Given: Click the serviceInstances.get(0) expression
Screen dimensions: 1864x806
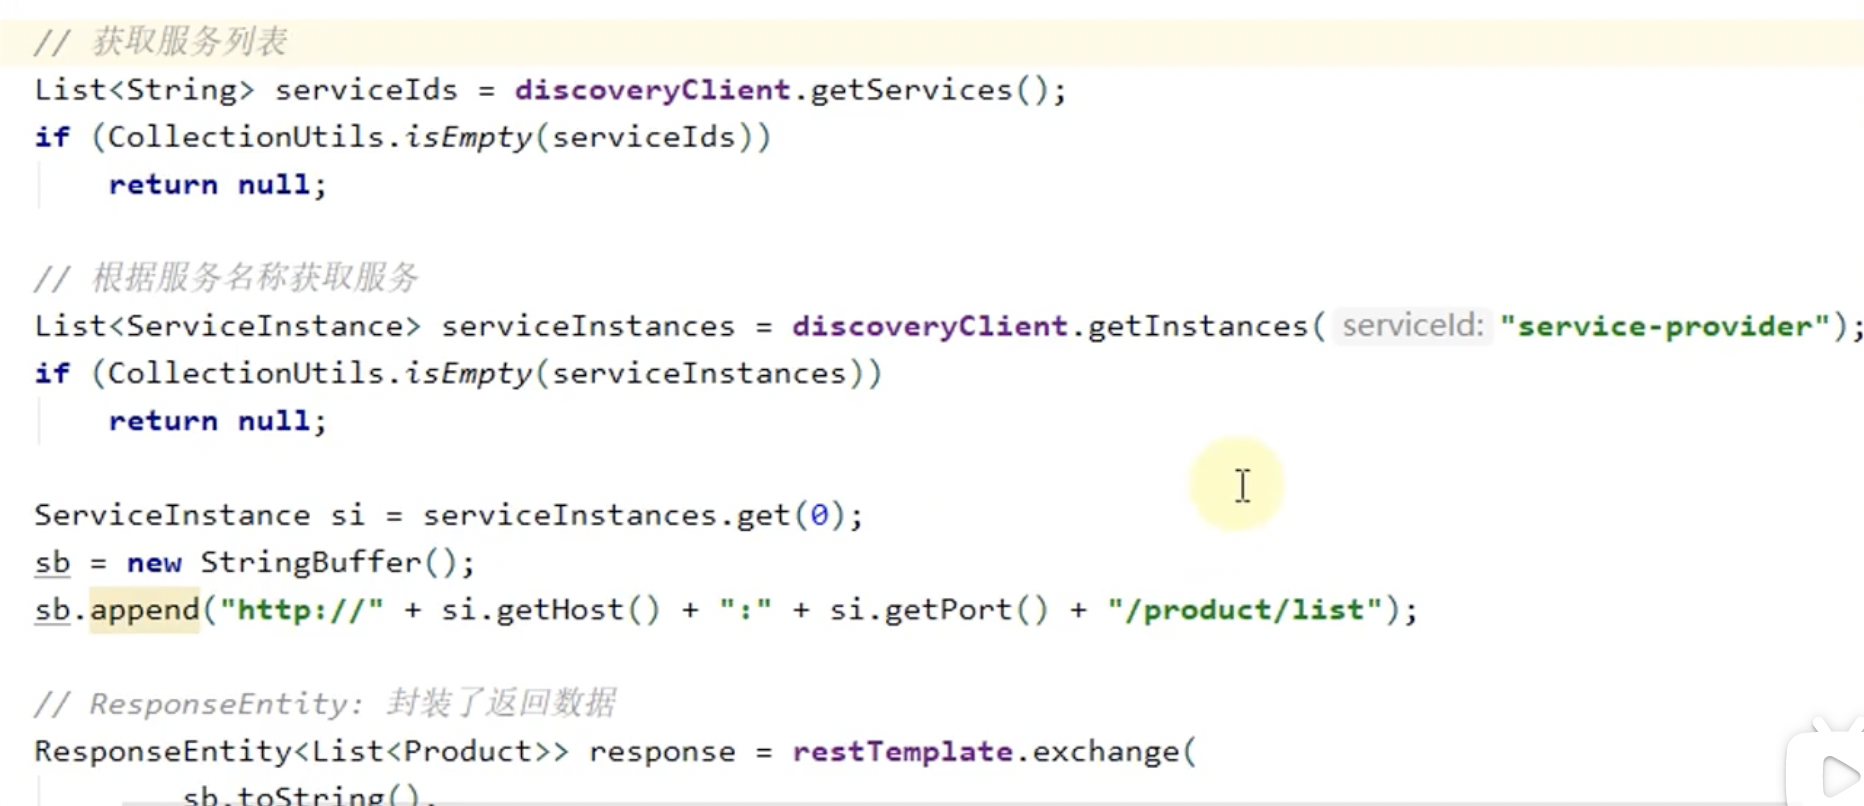Looking at the screenshot, I should 632,515.
